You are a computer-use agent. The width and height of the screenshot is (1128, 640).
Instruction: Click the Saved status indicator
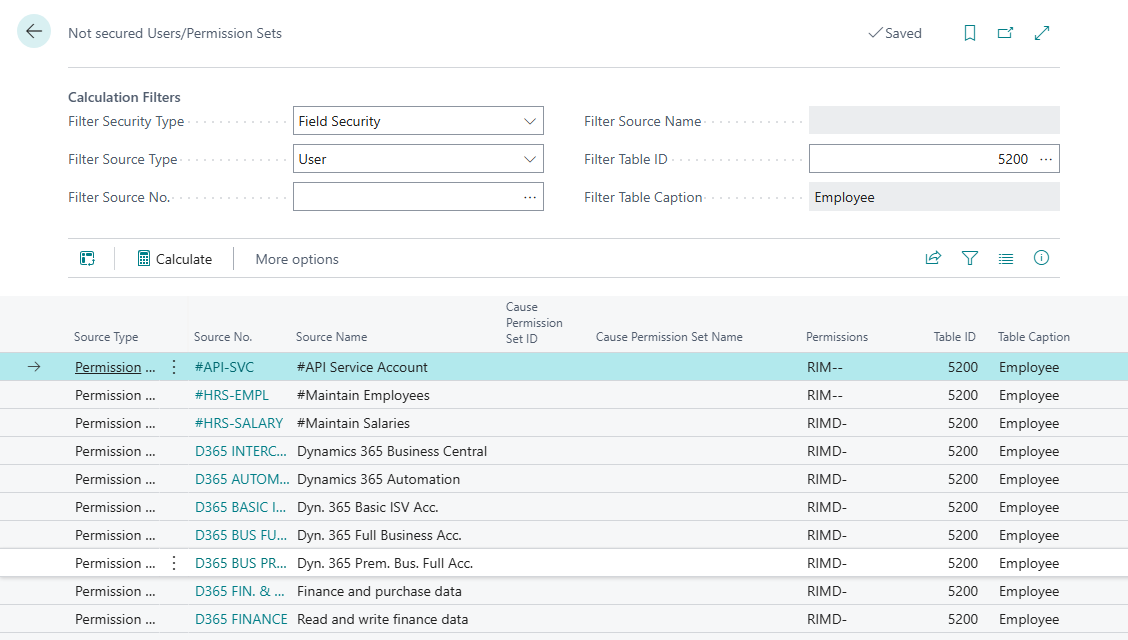895,33
